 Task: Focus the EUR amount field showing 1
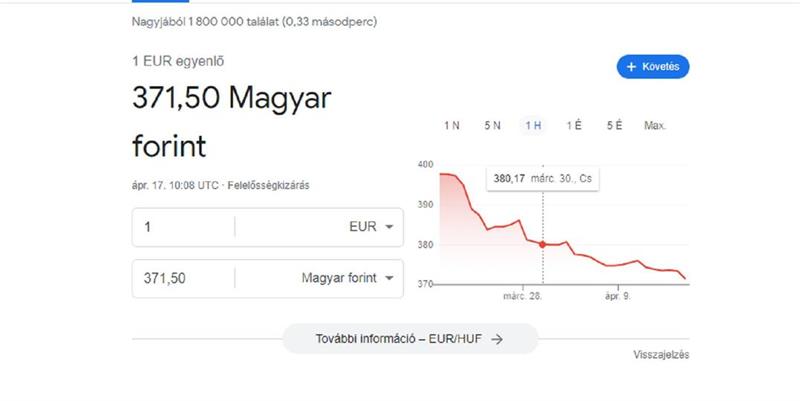185,227
